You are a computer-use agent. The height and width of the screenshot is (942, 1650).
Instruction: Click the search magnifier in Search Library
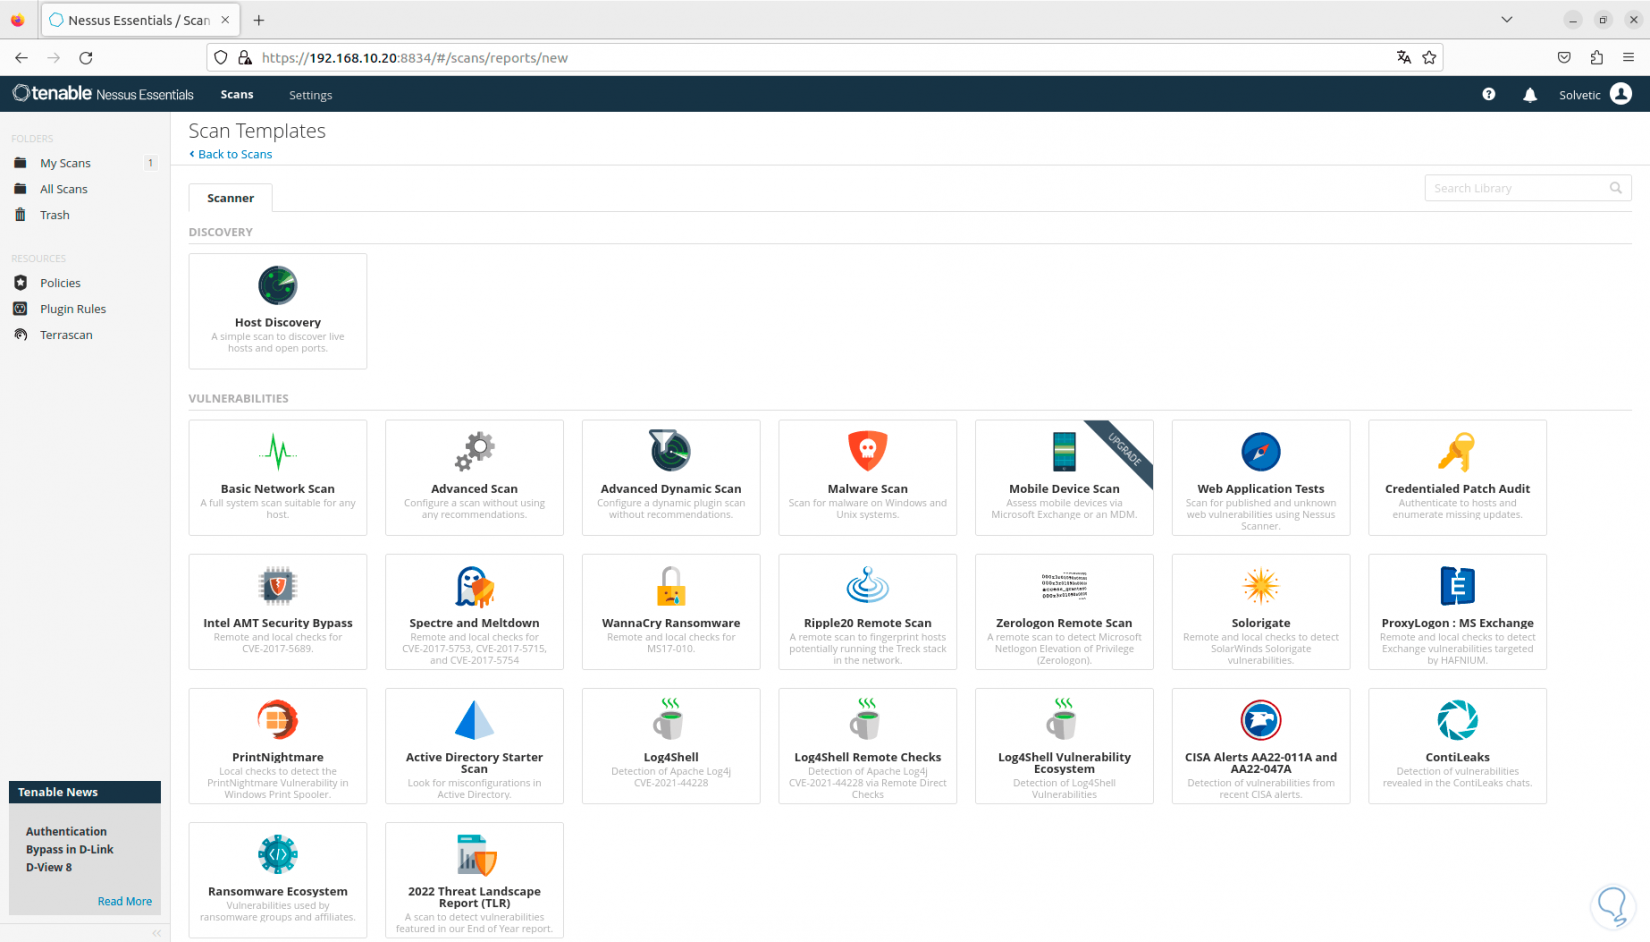pos(1615,188)
